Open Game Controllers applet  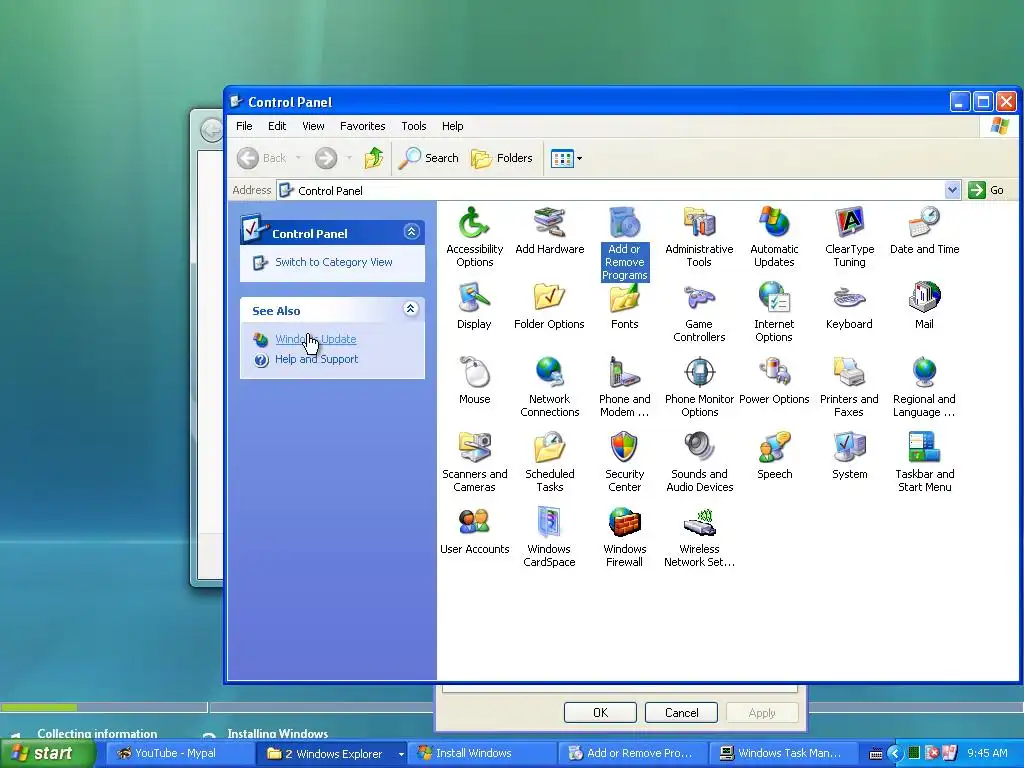(x=699, y=312)
